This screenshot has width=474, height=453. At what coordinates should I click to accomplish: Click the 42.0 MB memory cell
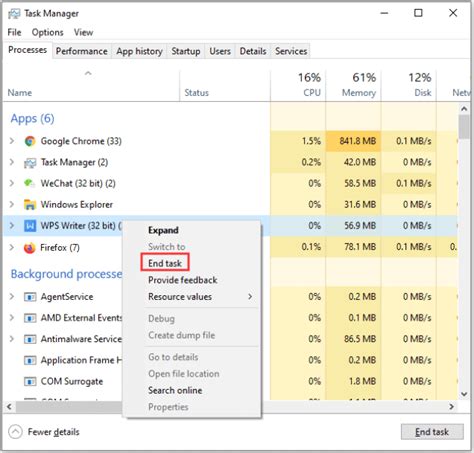click(353, 162)
